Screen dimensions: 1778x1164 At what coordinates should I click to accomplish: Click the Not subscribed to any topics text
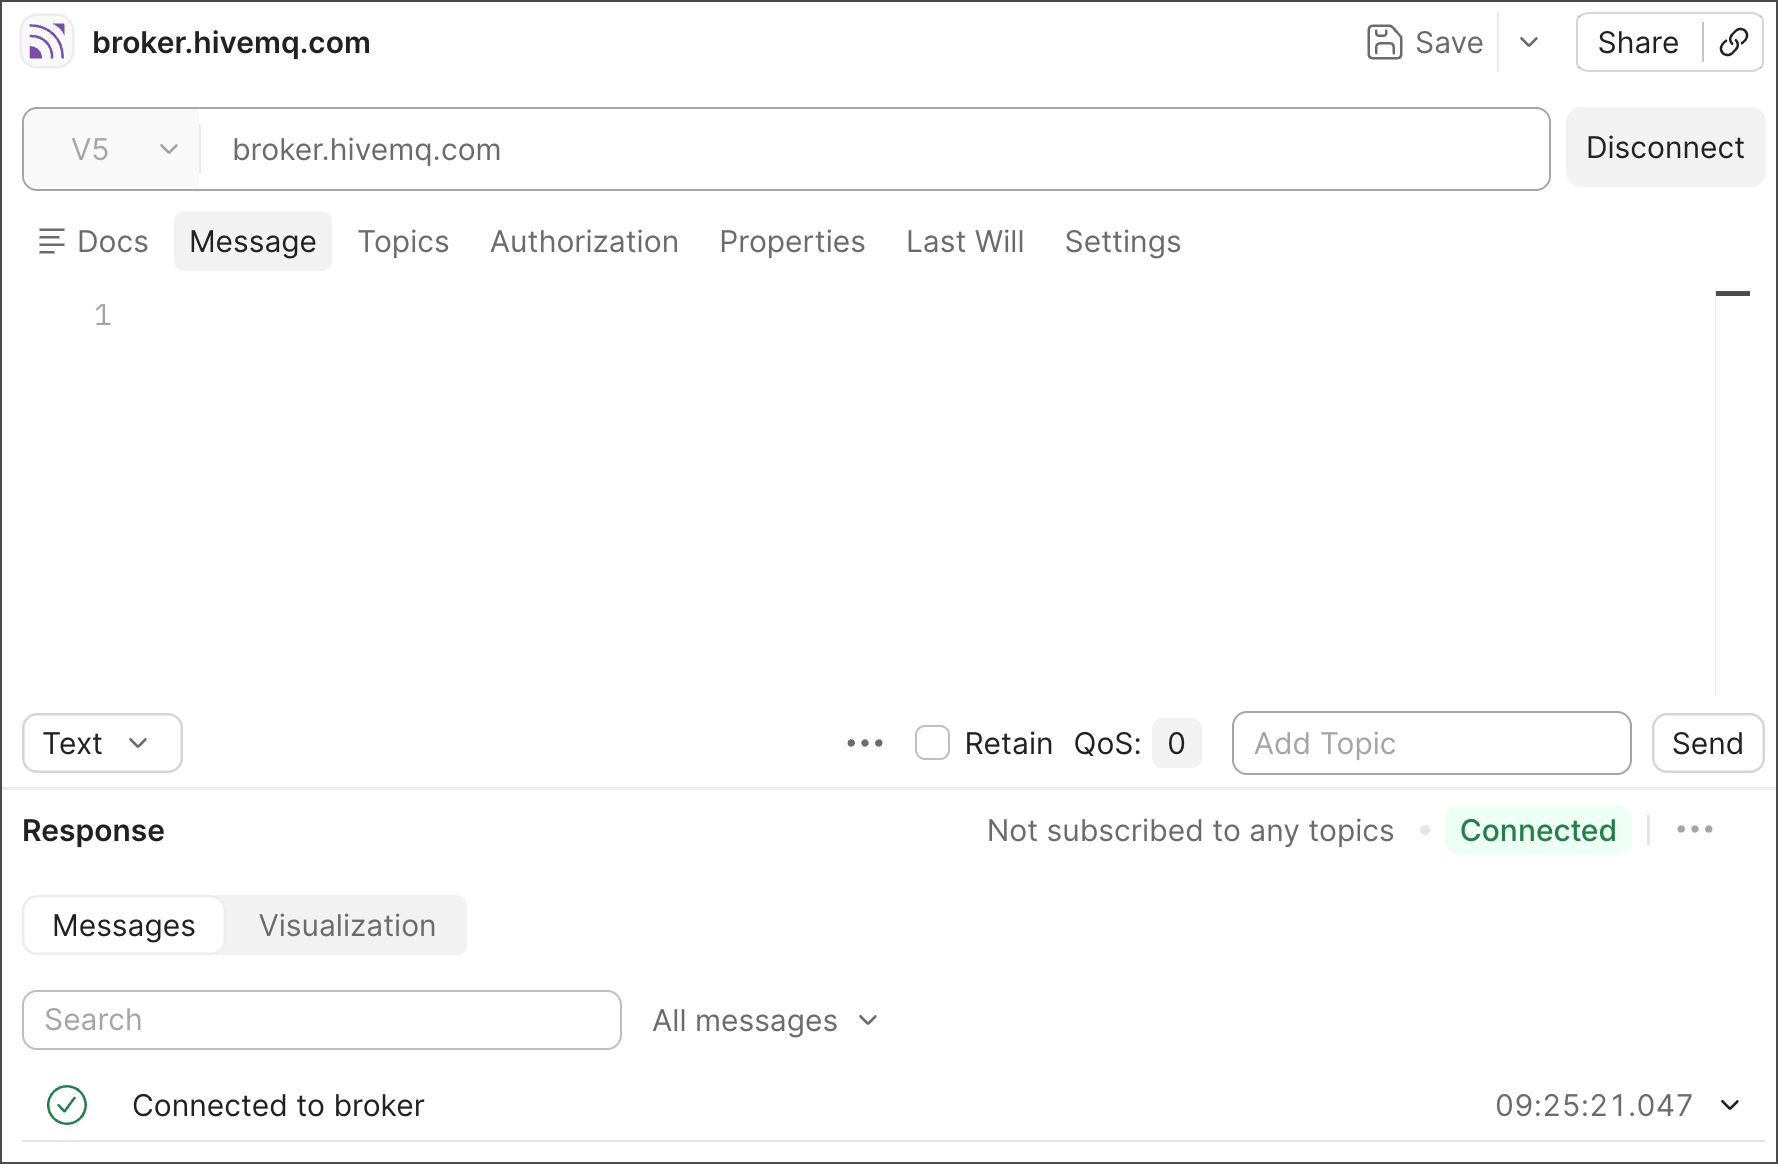pos(1190,830)
